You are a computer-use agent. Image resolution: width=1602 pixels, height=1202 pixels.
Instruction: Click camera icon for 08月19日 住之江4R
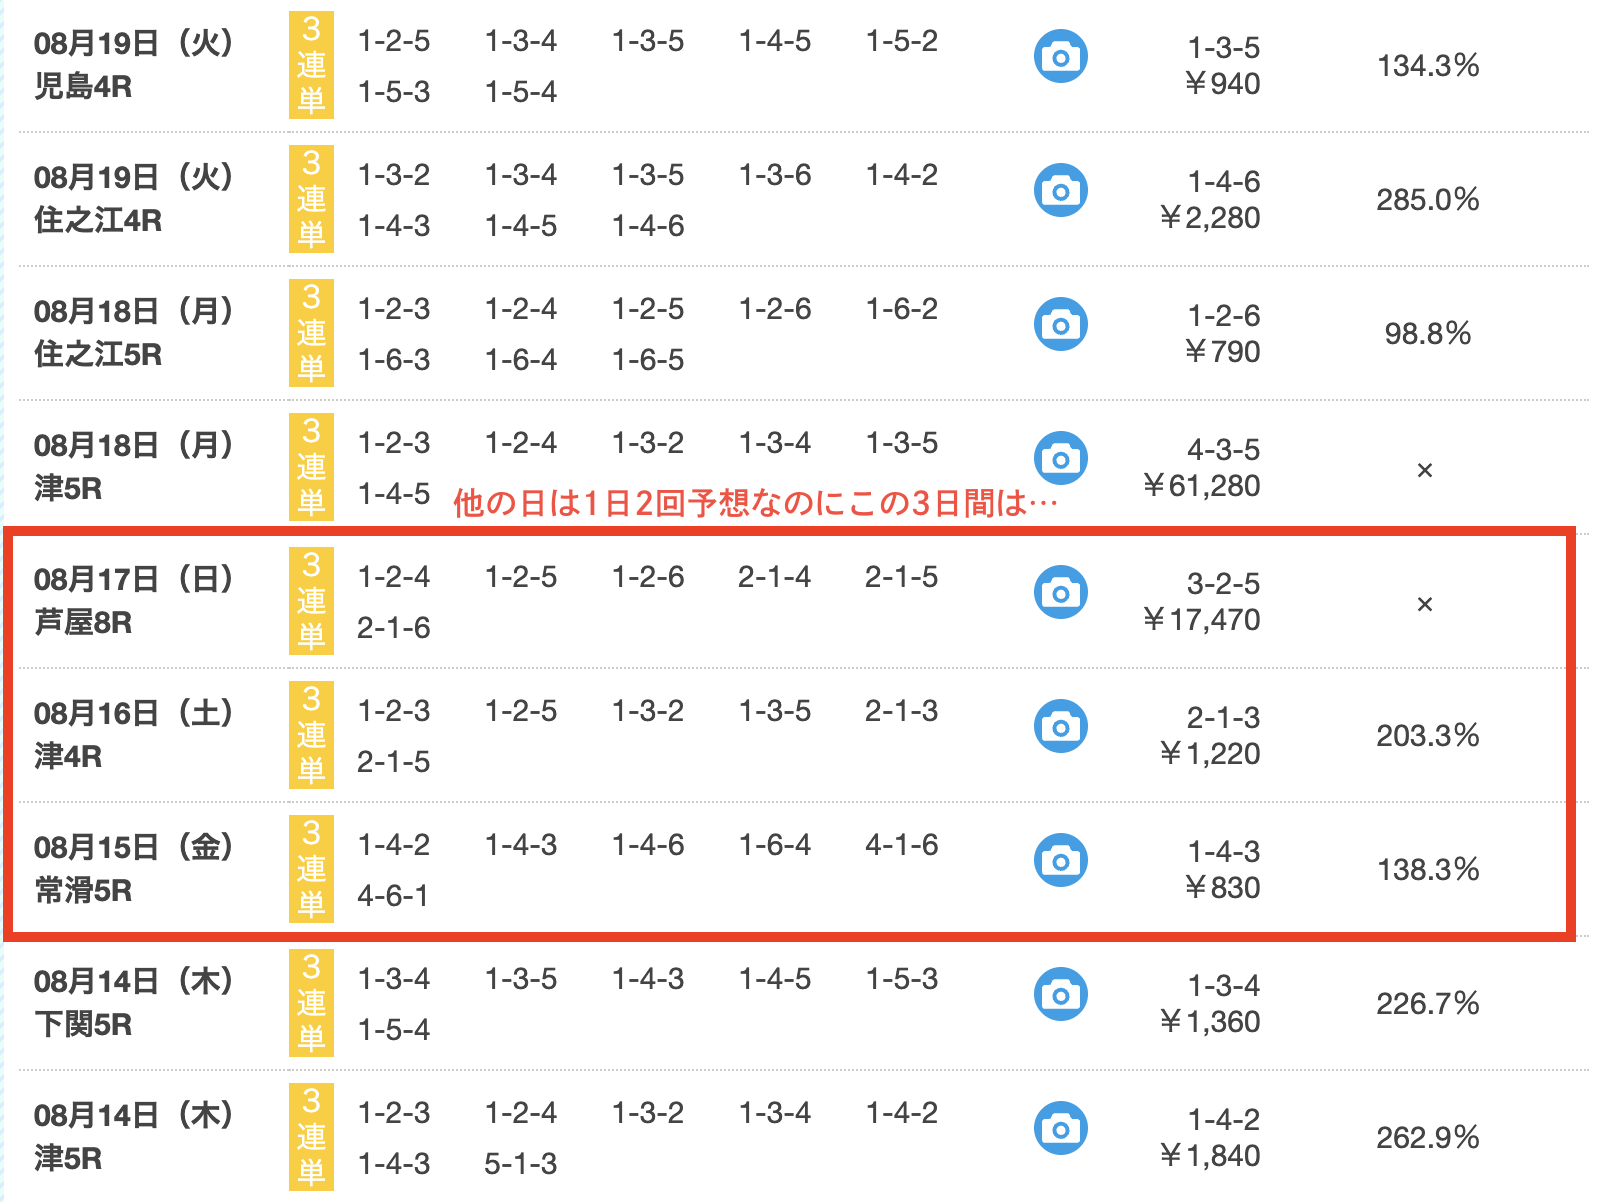click(x=1060, y=191)
